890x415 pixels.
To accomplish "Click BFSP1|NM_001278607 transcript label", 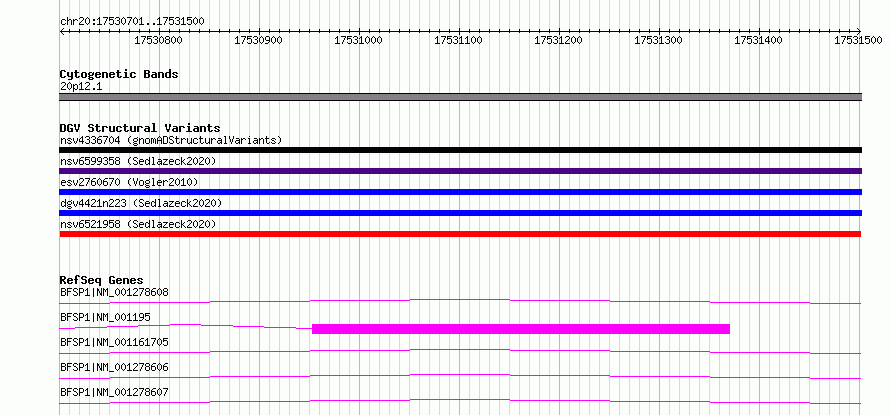I will click(x=114, y=392).
